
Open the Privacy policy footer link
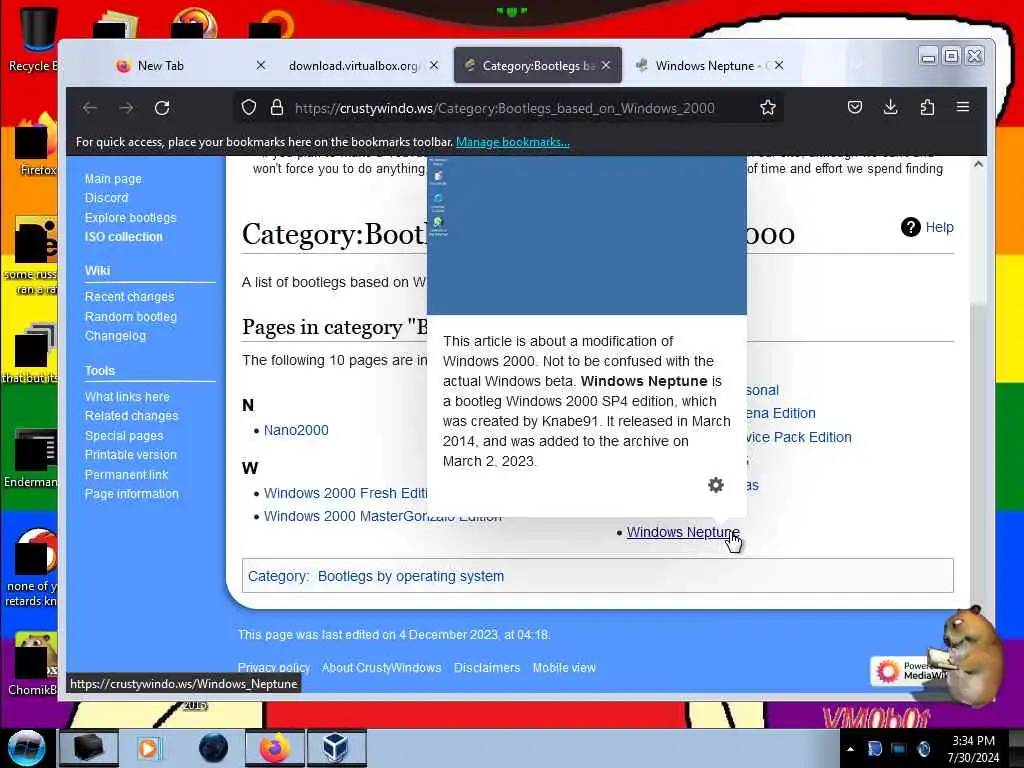coord(274,667)
